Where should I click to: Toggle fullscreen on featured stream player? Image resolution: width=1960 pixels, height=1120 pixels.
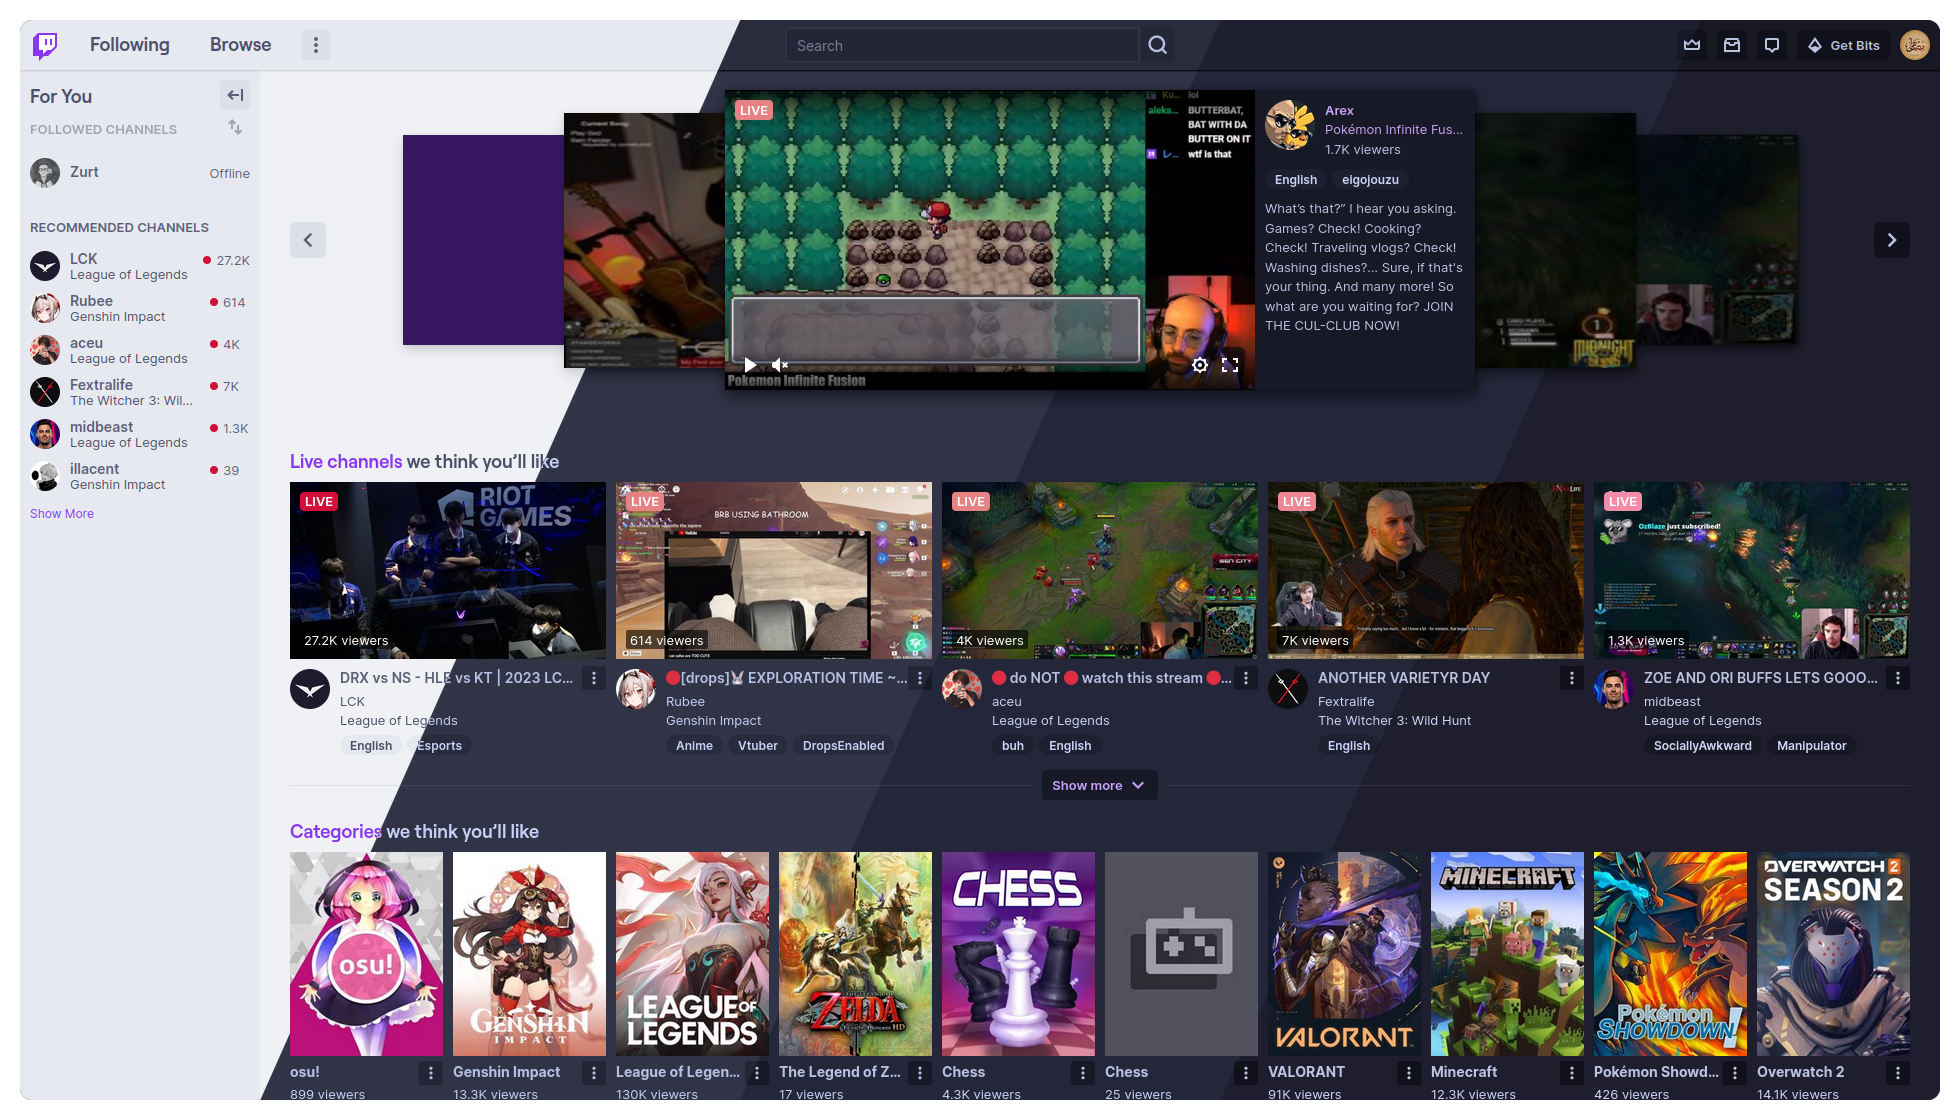pos(1230,365)
